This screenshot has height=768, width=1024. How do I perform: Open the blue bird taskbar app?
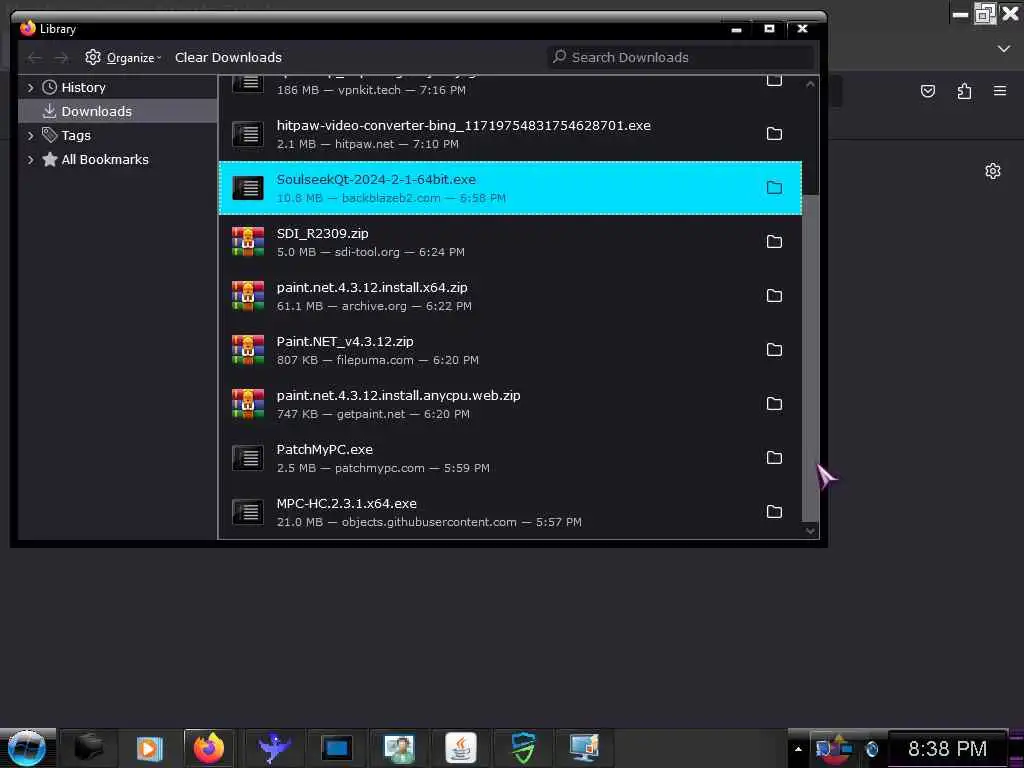click(274, 748)
